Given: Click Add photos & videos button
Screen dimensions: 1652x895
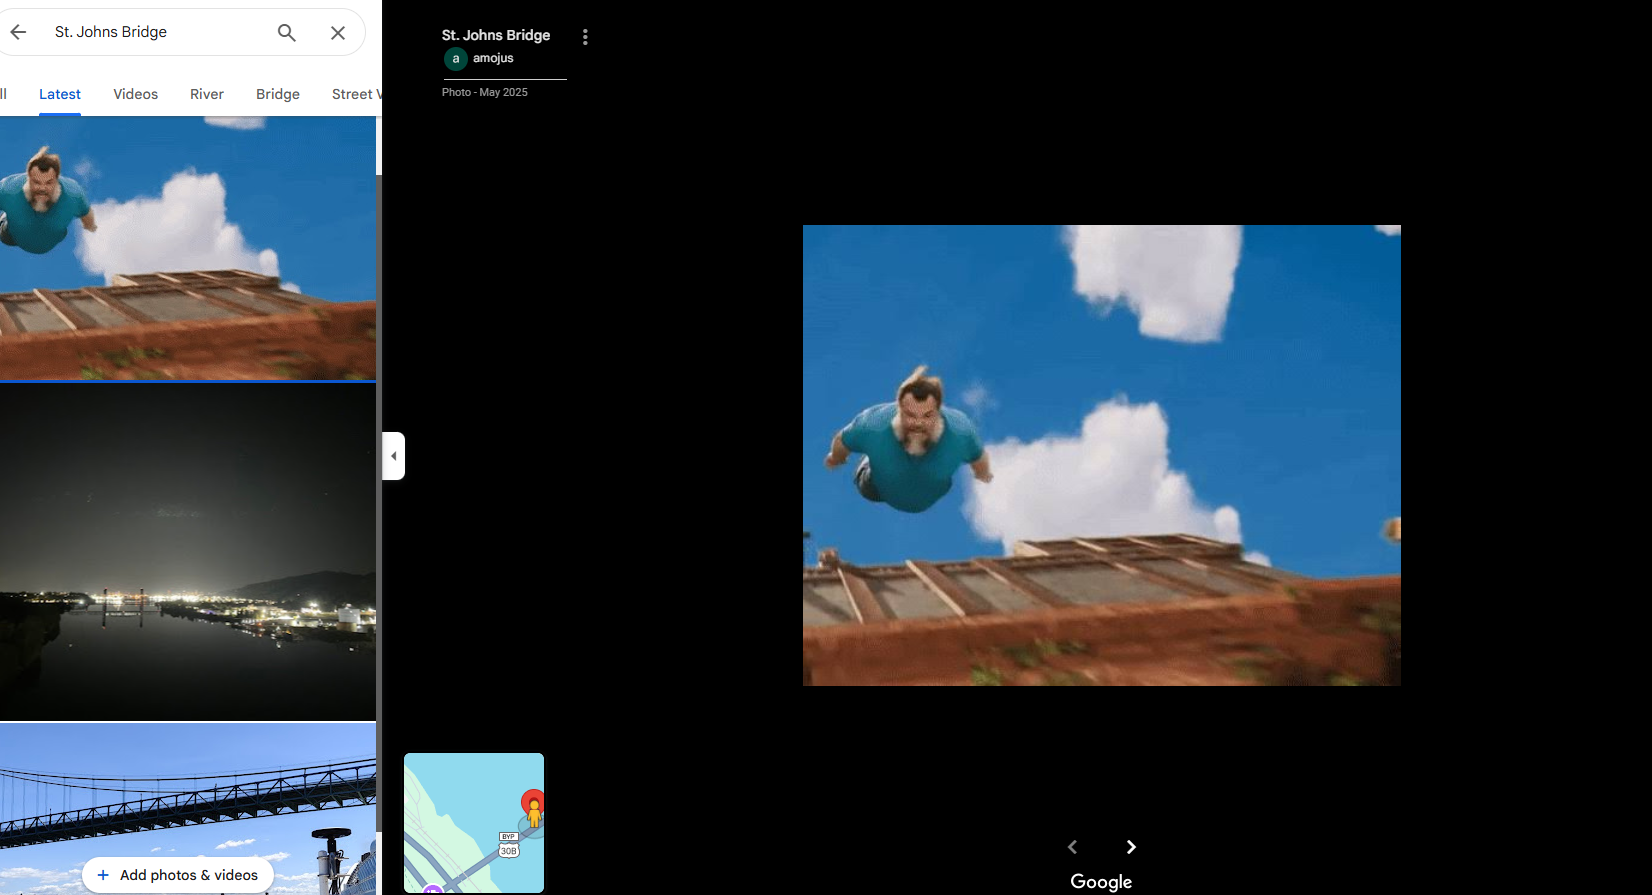Looking at the screenshot, I should [178, 875].
